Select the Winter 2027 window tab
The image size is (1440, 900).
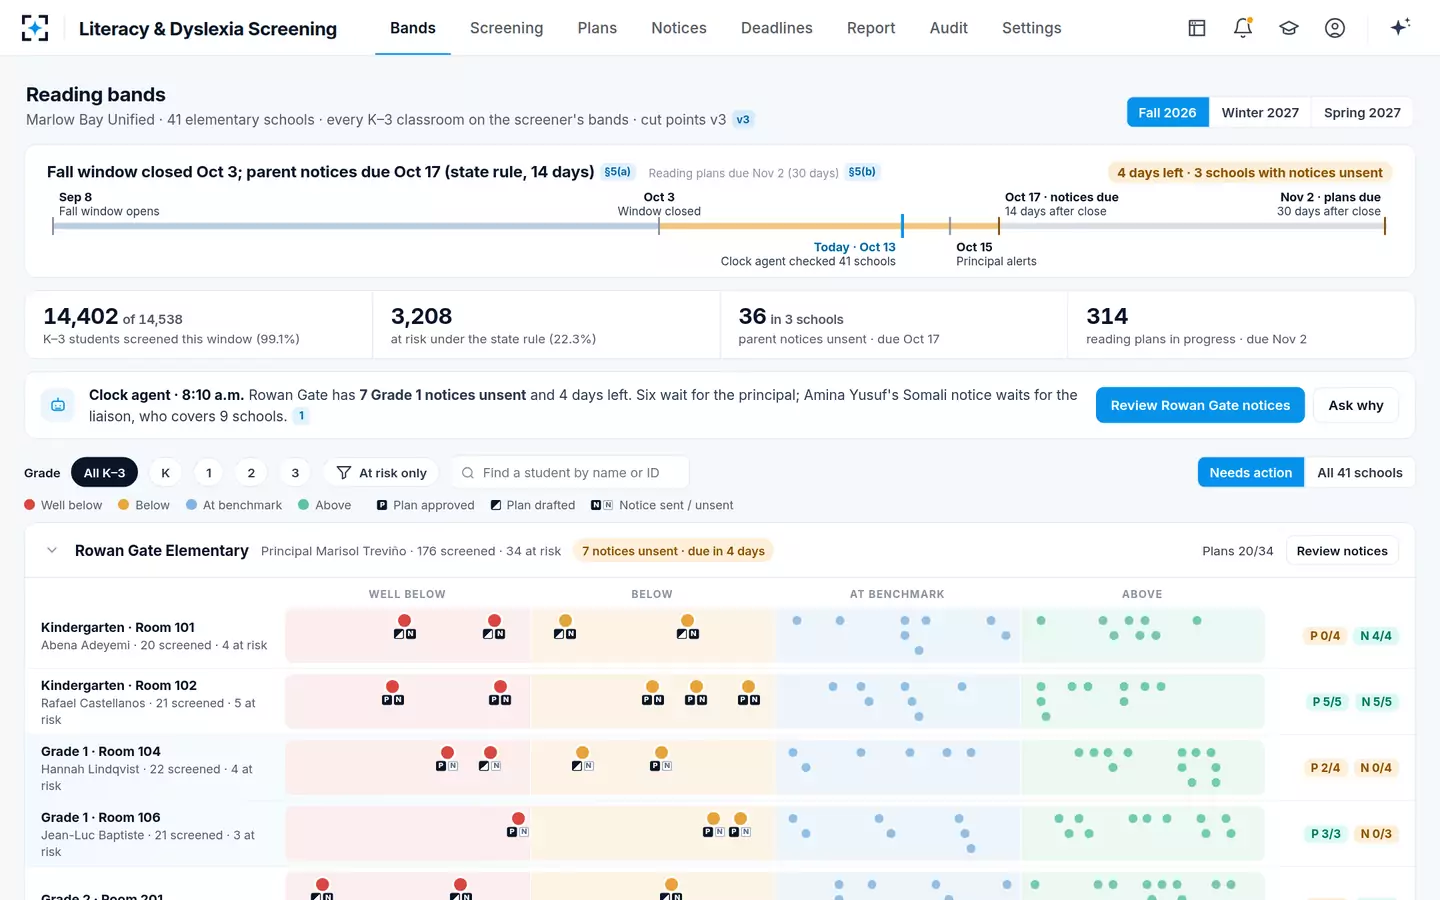click(x=1260, y=113)
